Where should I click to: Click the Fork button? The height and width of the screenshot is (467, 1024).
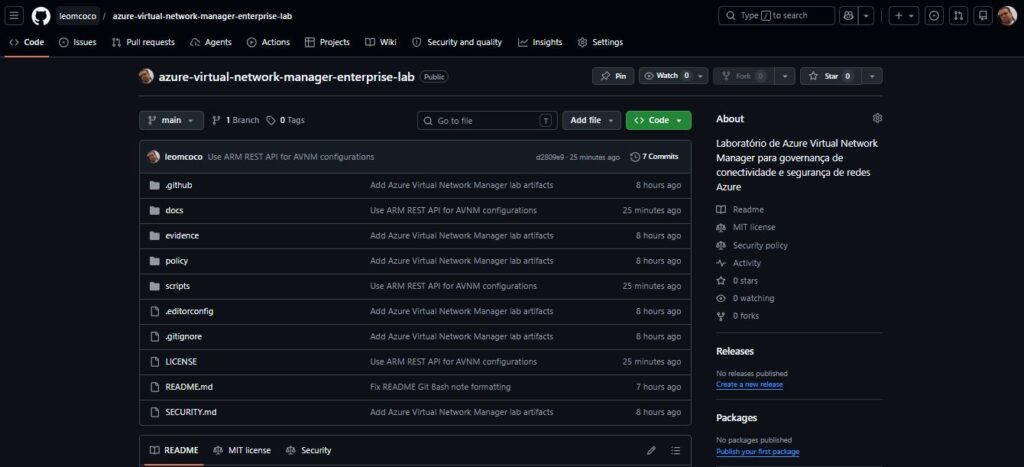(744, 76)
